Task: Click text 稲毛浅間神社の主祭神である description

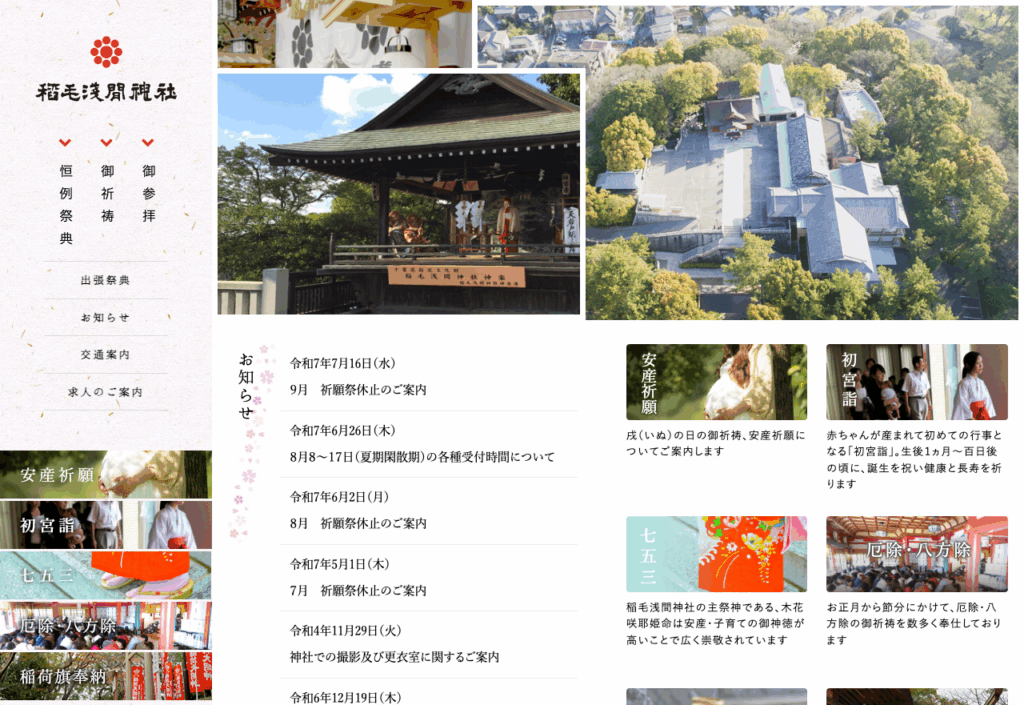Action: (x=716, y=623)
